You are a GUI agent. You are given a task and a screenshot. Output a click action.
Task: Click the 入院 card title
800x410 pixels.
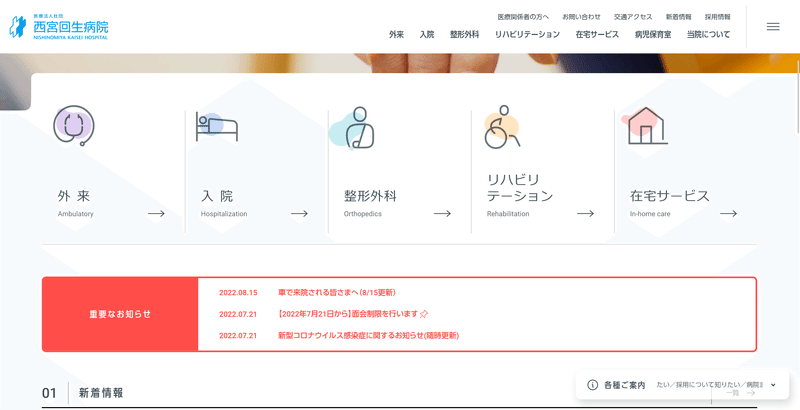click(x=217, y=196)
